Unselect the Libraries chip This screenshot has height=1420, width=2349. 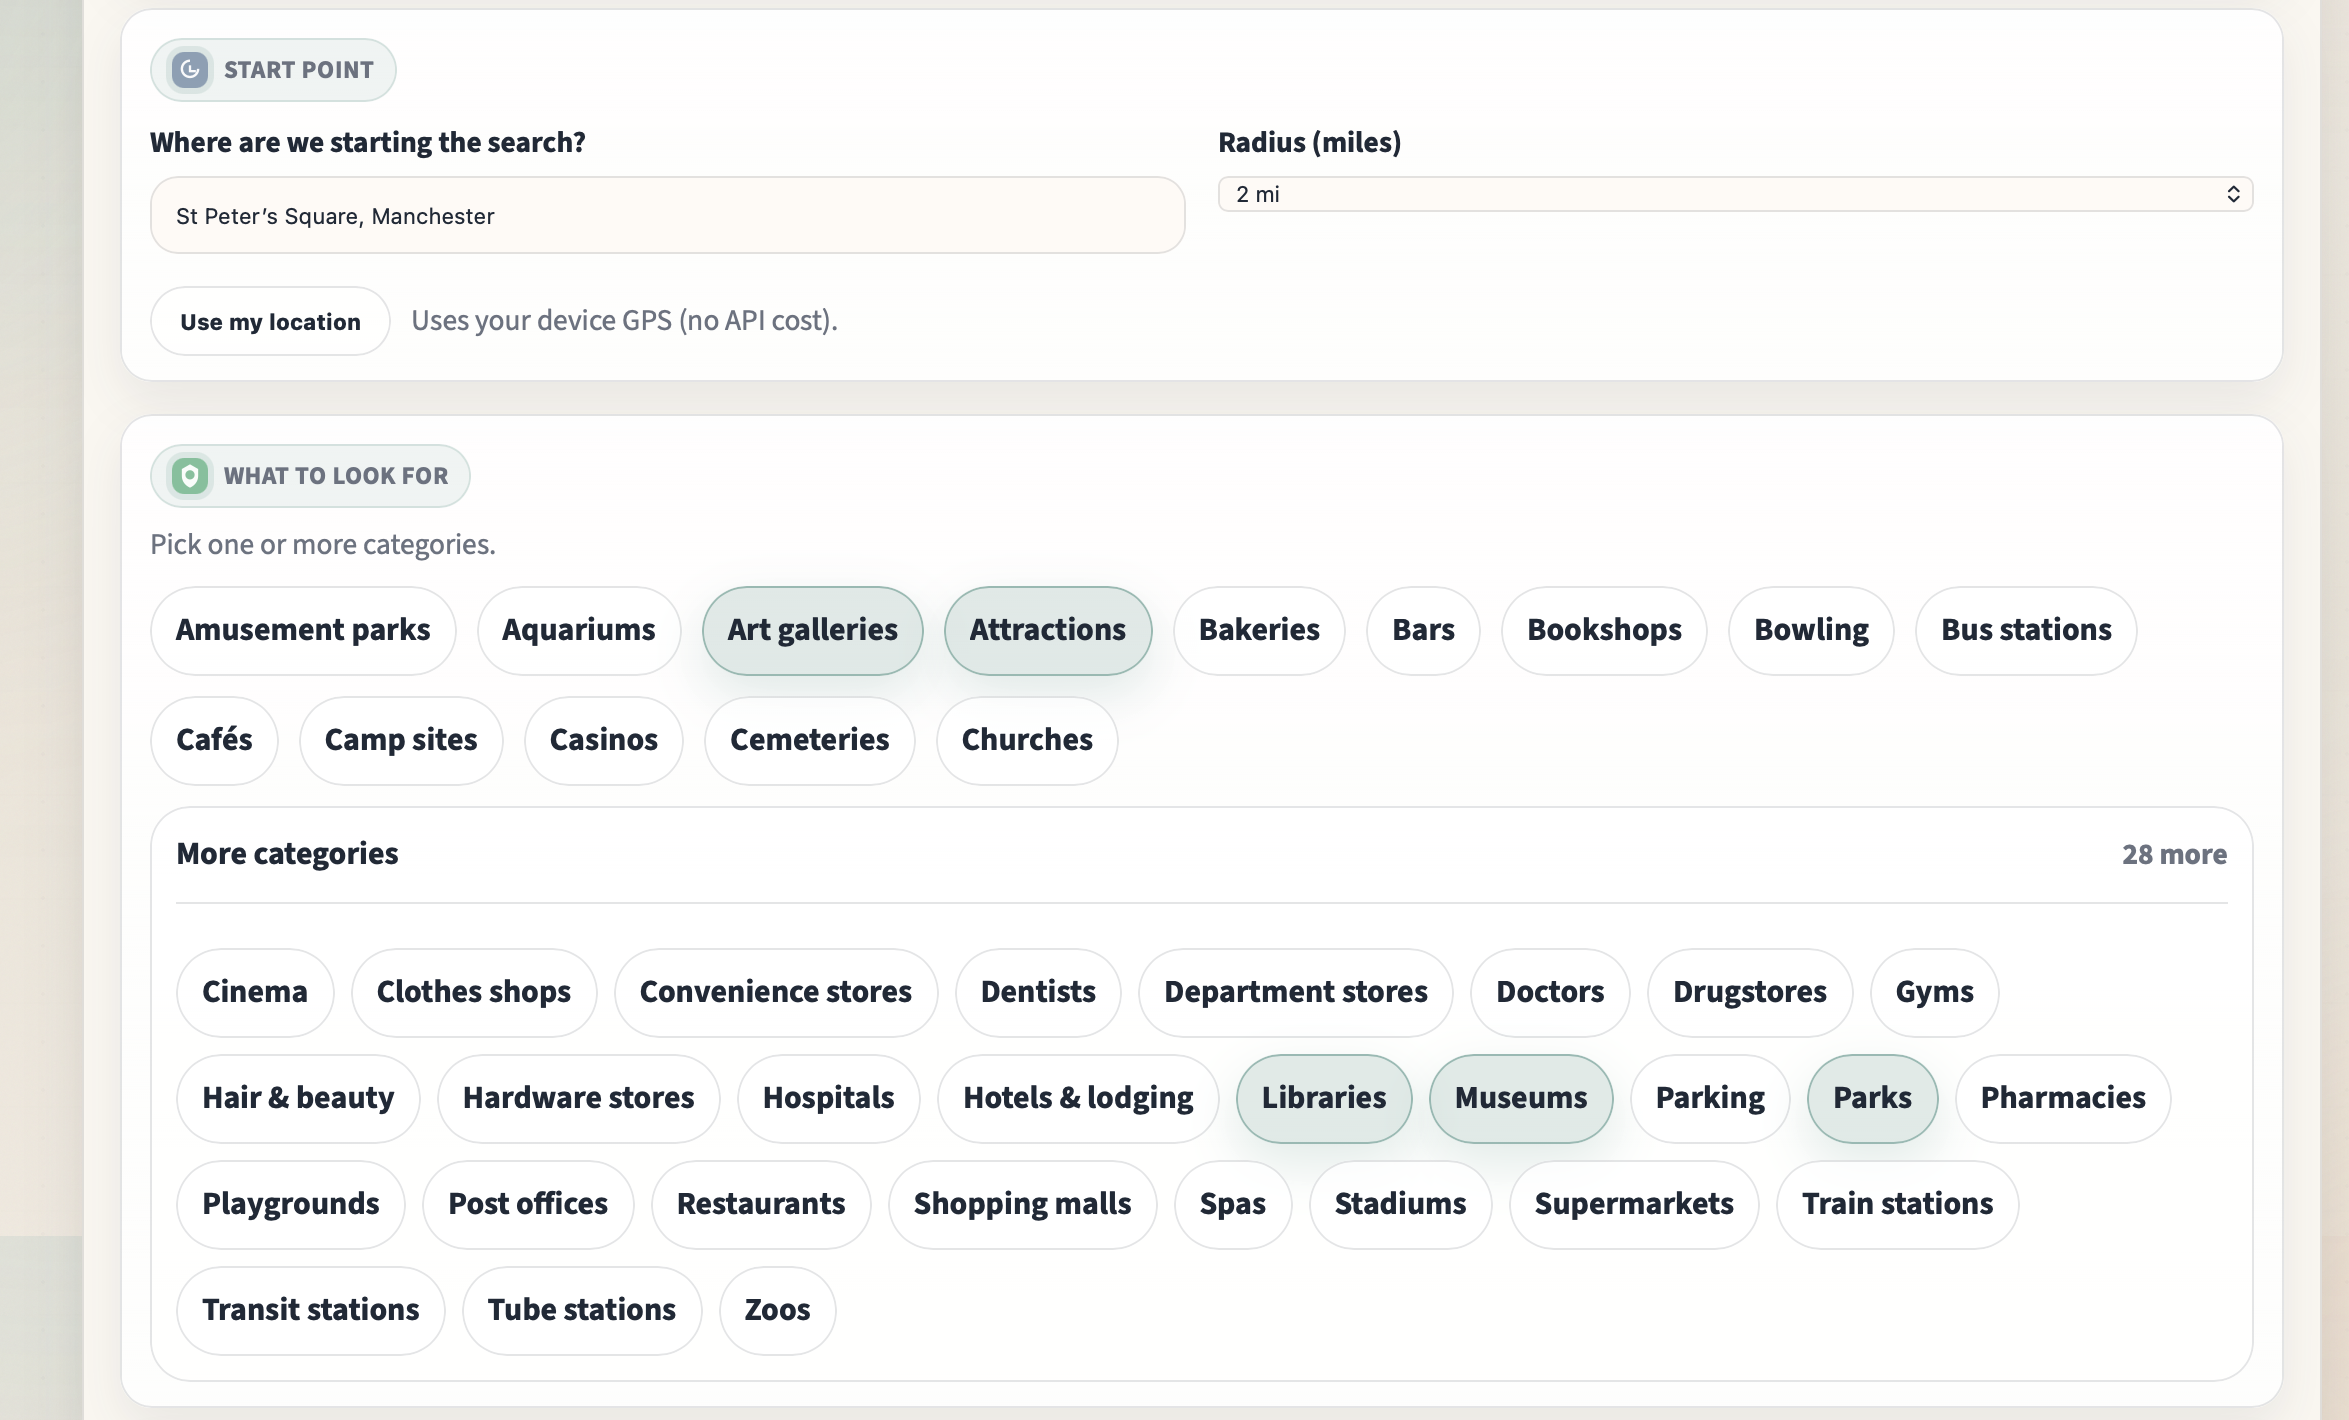[x=1323, y=1098]
